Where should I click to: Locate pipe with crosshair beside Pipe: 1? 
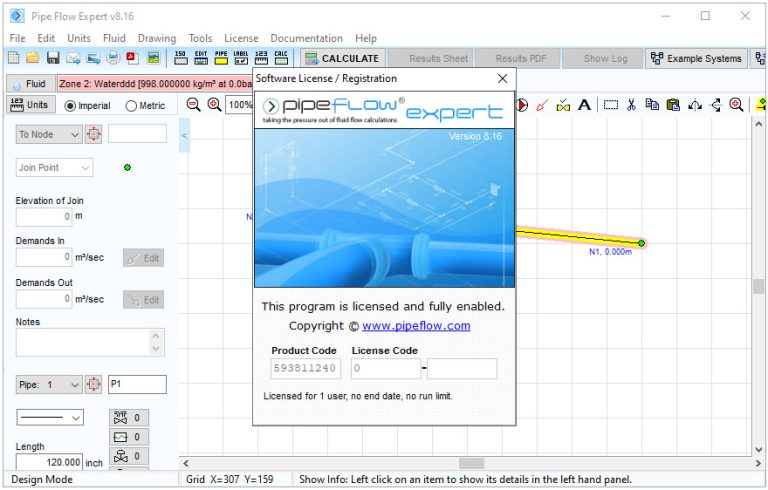[94, 384]
